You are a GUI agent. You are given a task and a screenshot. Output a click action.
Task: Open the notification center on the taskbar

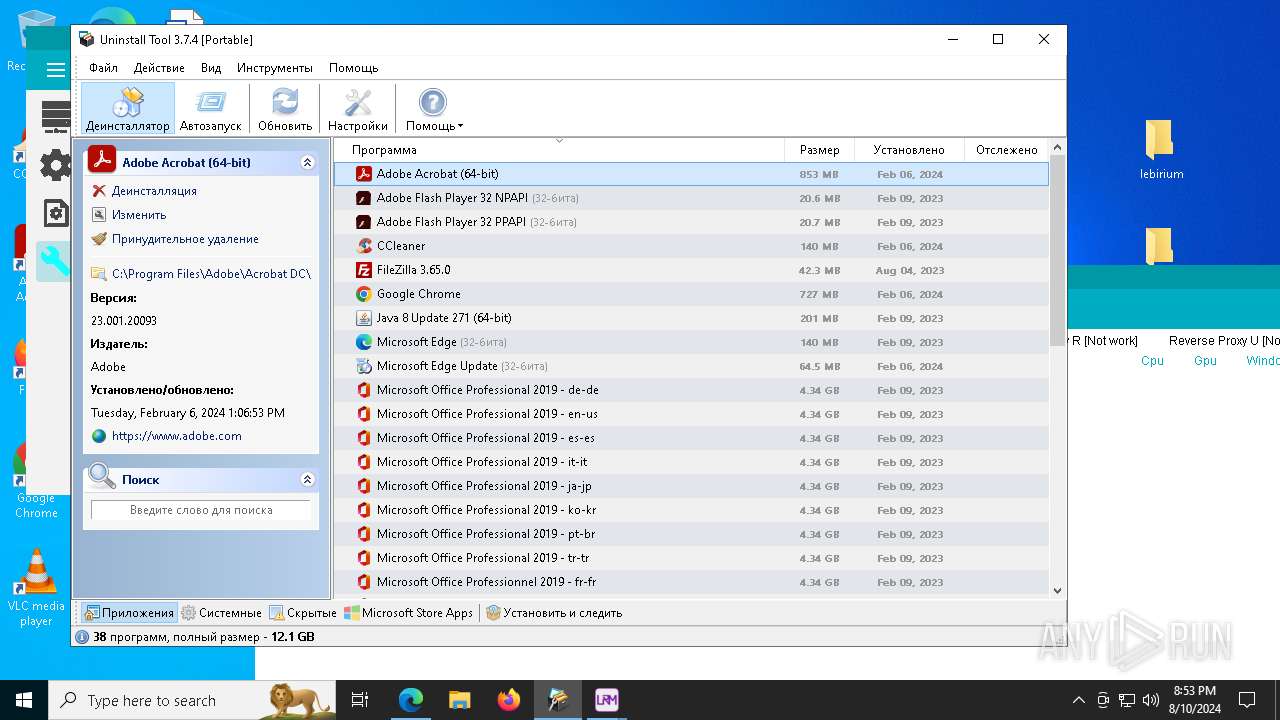(x=1247, y=700)
